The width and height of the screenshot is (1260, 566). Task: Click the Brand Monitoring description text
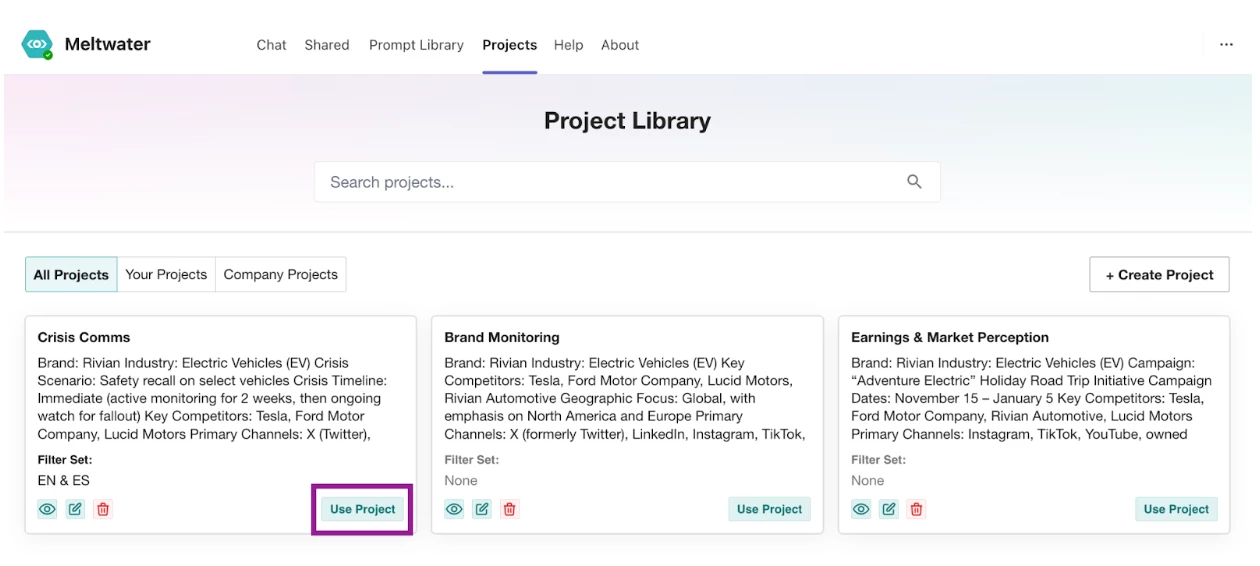(625, 398)
